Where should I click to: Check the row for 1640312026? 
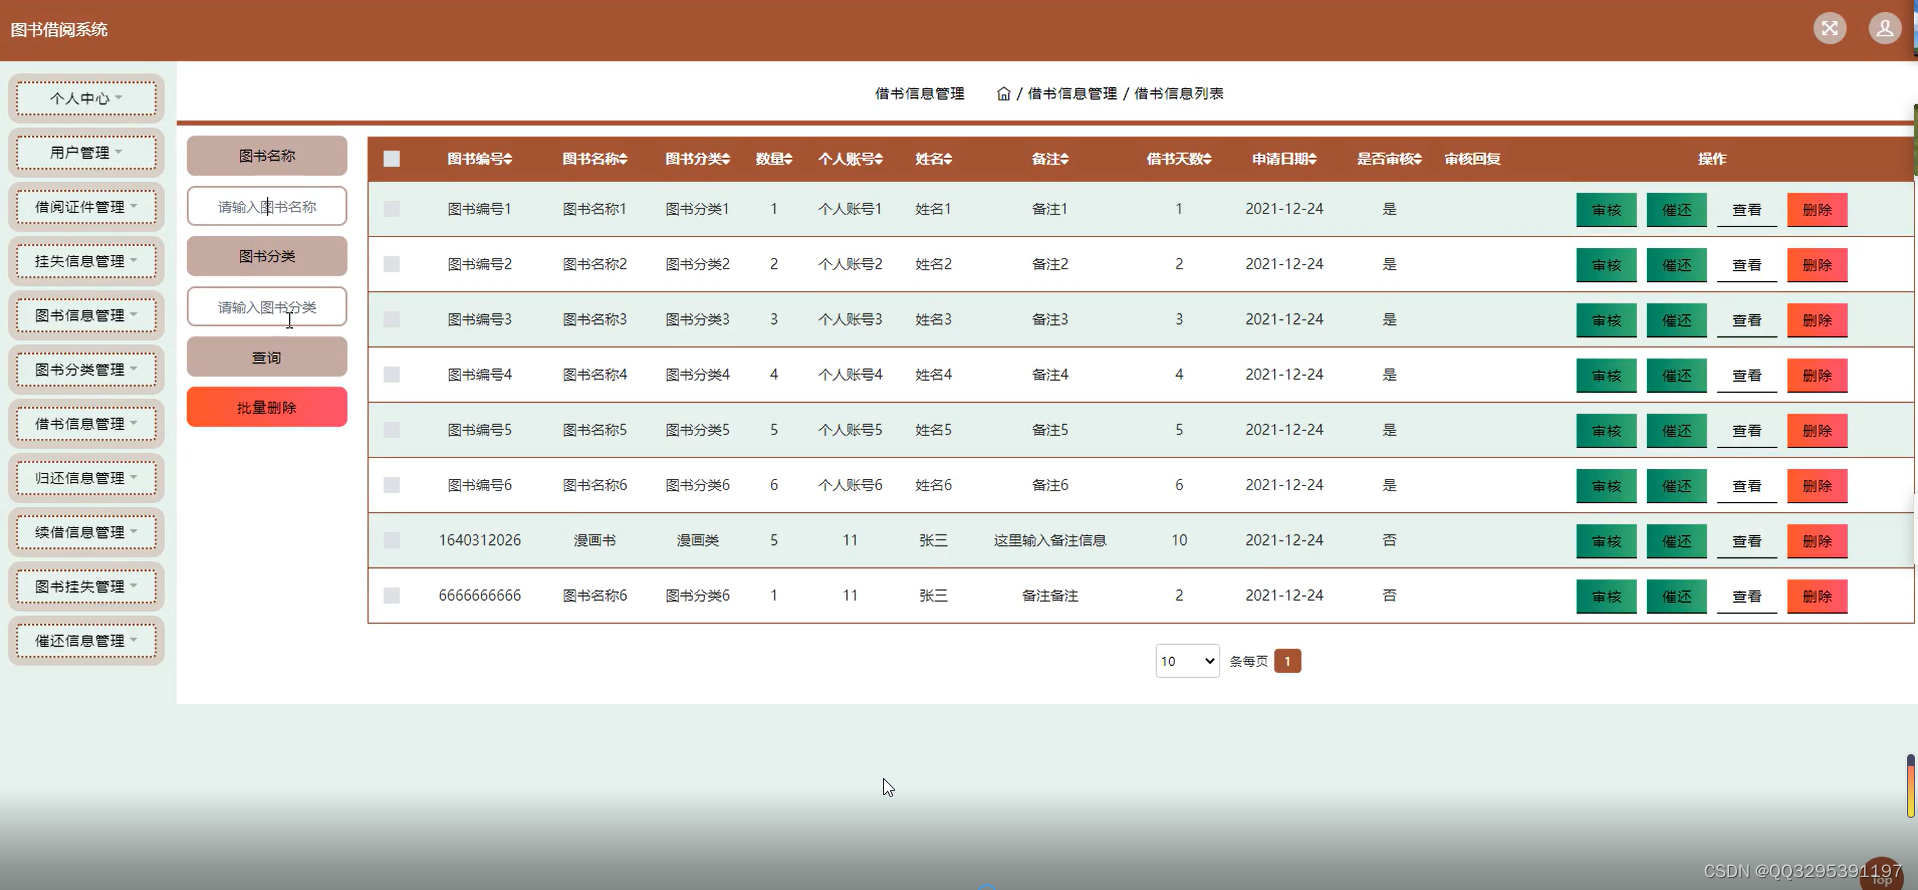click(392, 540)
